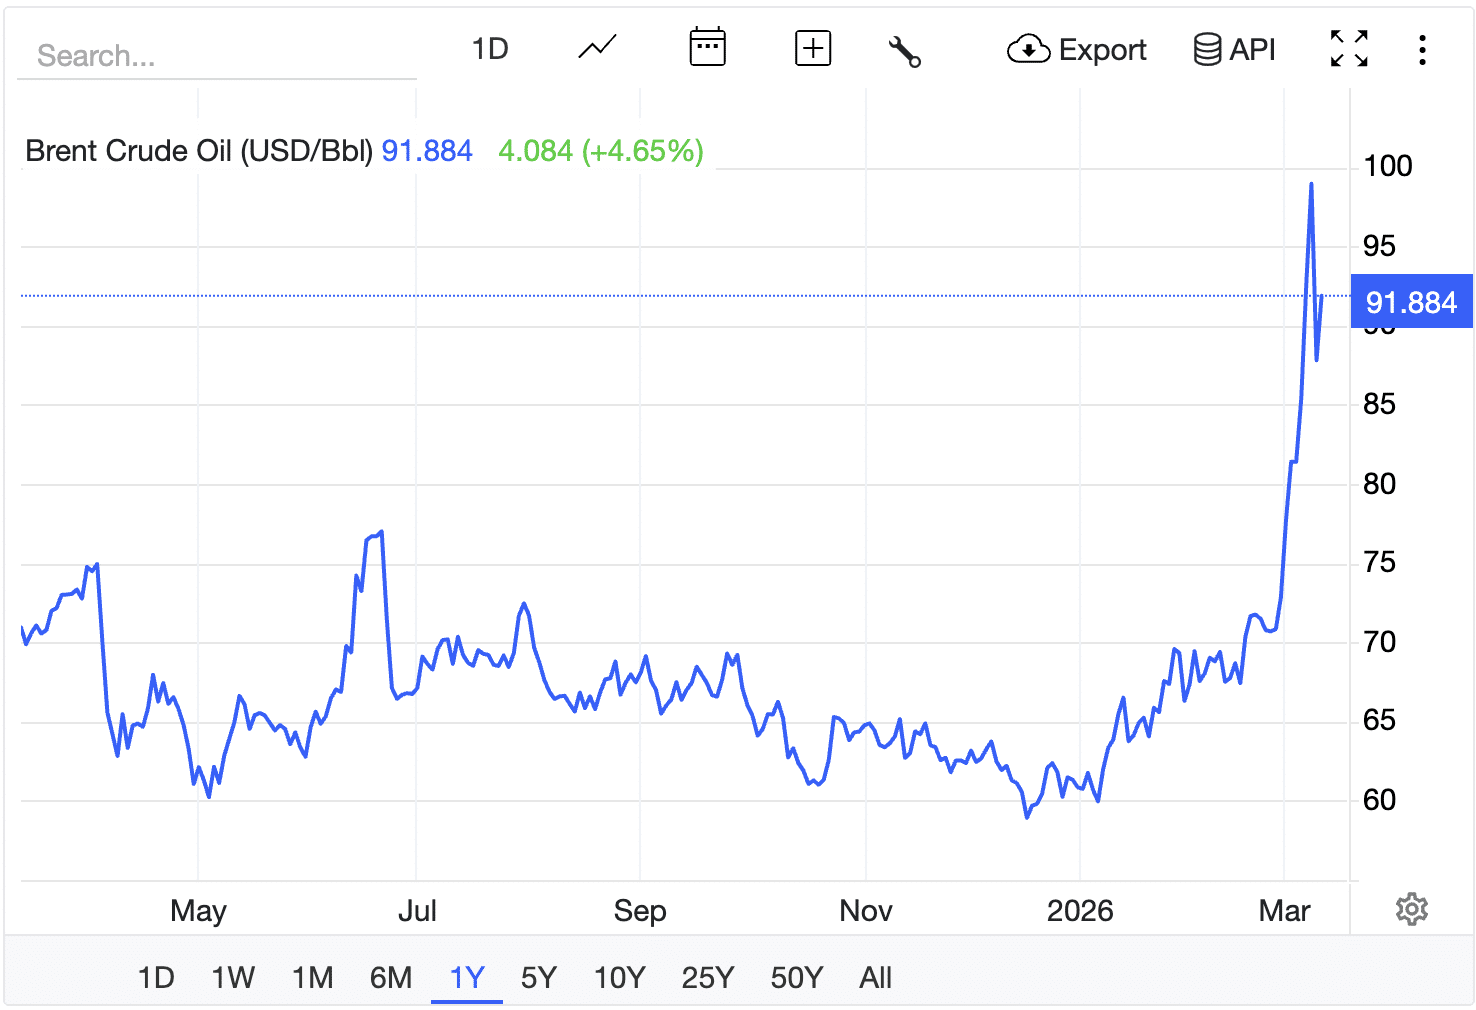Image resolution: width=1476 pixels, height=1010 pixels.
Task: Open the API access panel
Action: (1235, 49)
